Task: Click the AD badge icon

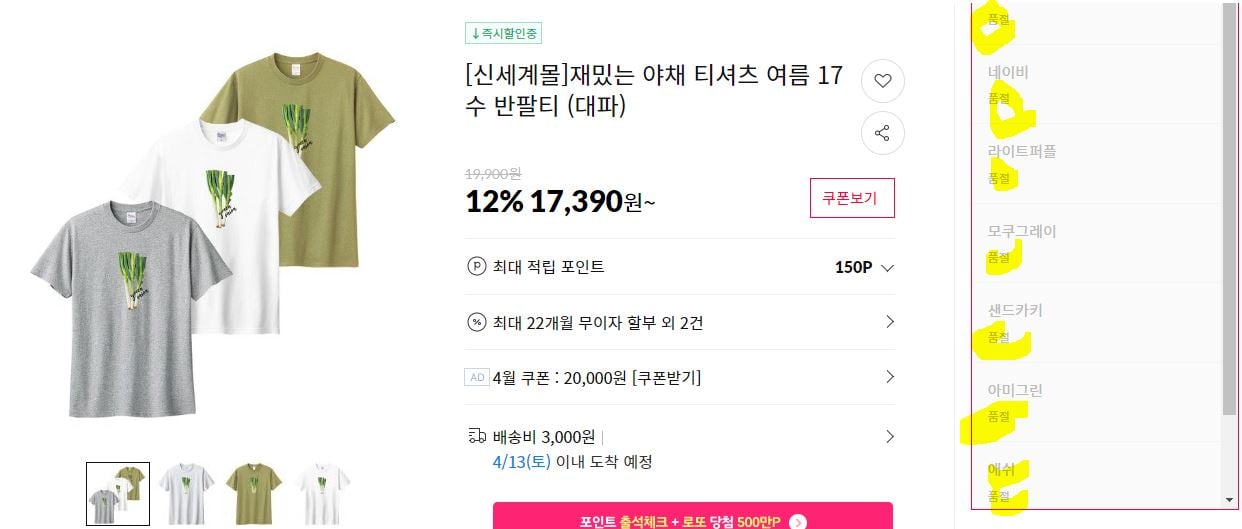Action: click(x=477, y=378)
